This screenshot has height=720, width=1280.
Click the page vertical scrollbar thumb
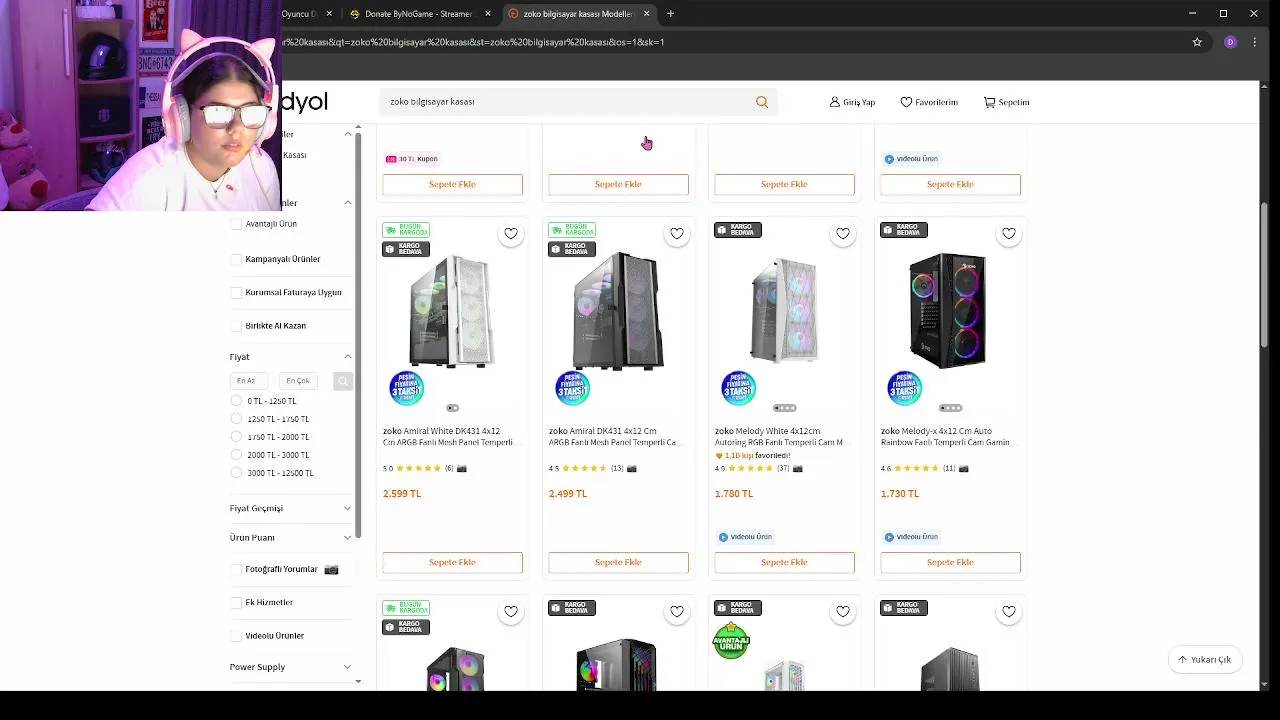(x=1264, y=275)
